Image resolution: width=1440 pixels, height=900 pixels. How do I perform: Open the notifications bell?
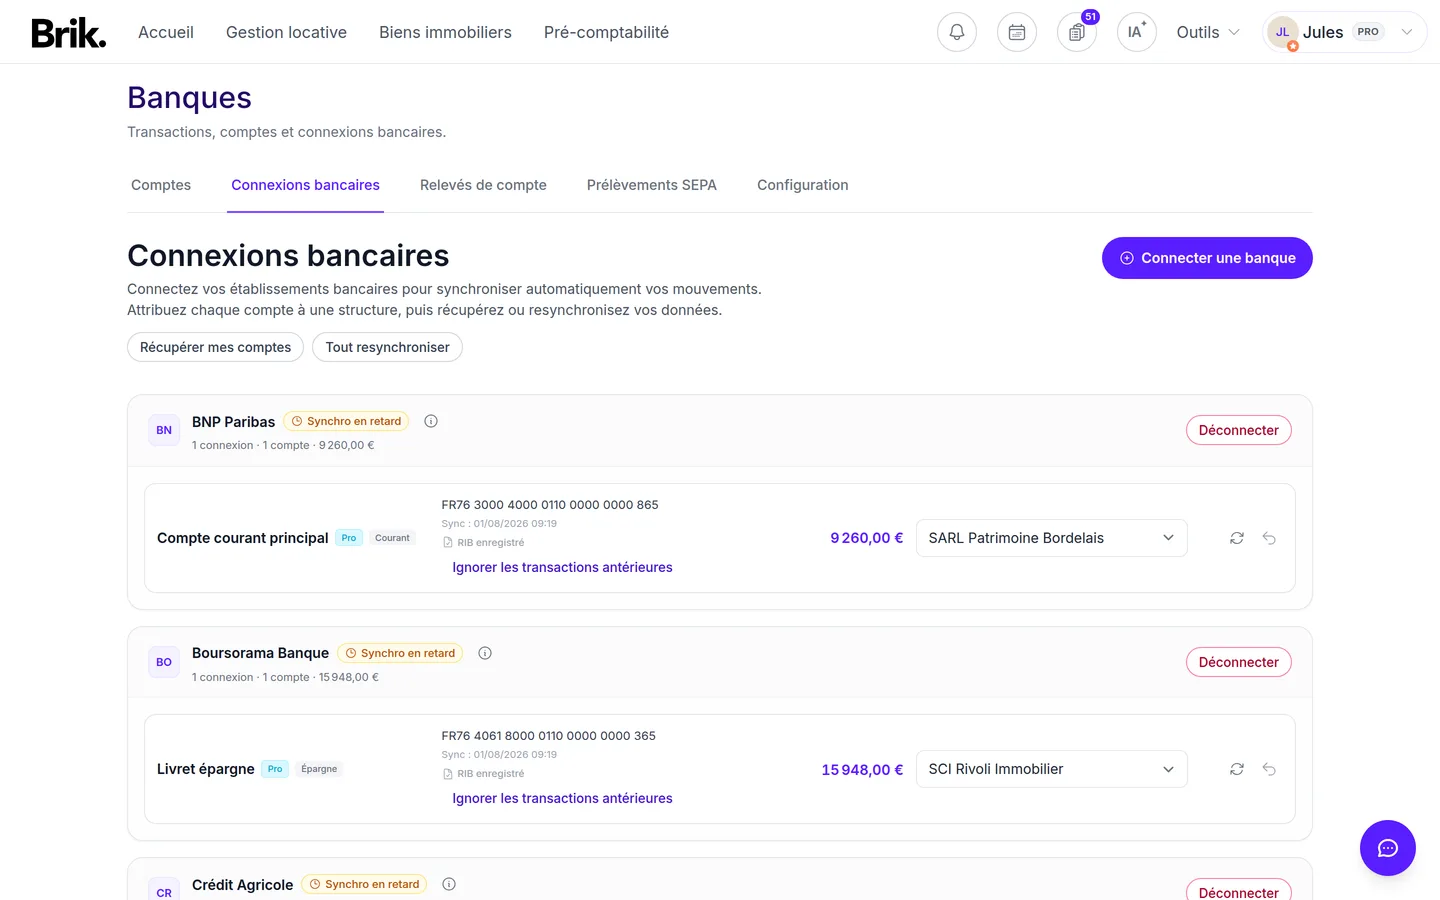point(957,32)
